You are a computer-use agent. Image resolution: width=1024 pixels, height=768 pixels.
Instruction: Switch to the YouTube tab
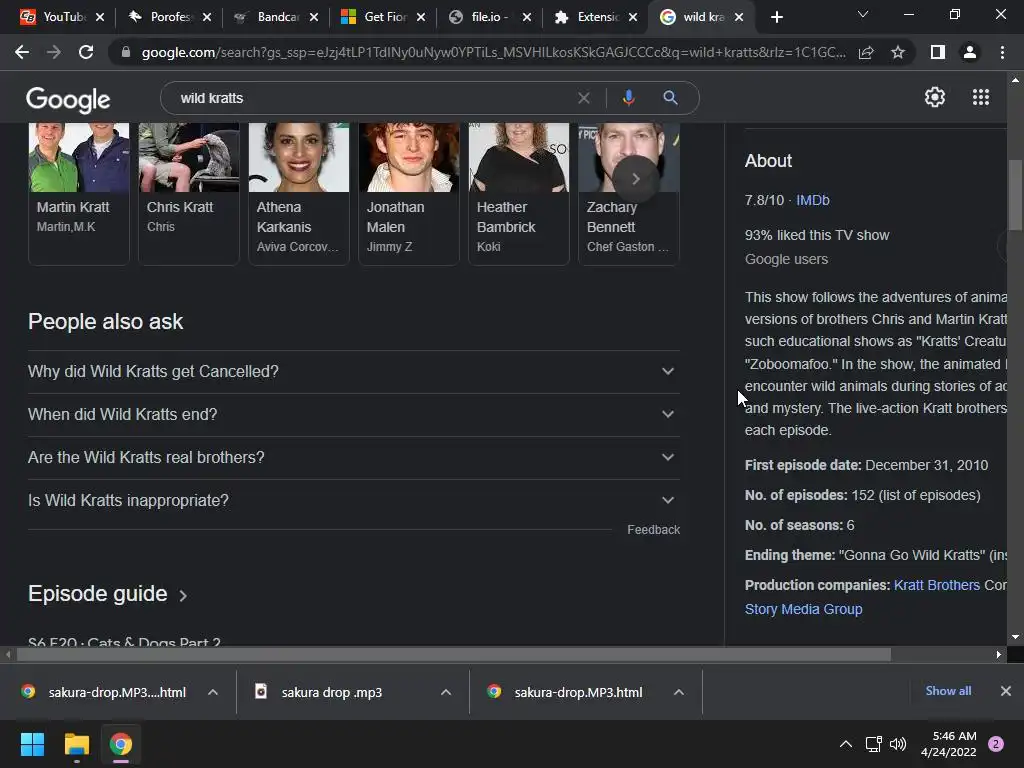(x=55, y=17)
